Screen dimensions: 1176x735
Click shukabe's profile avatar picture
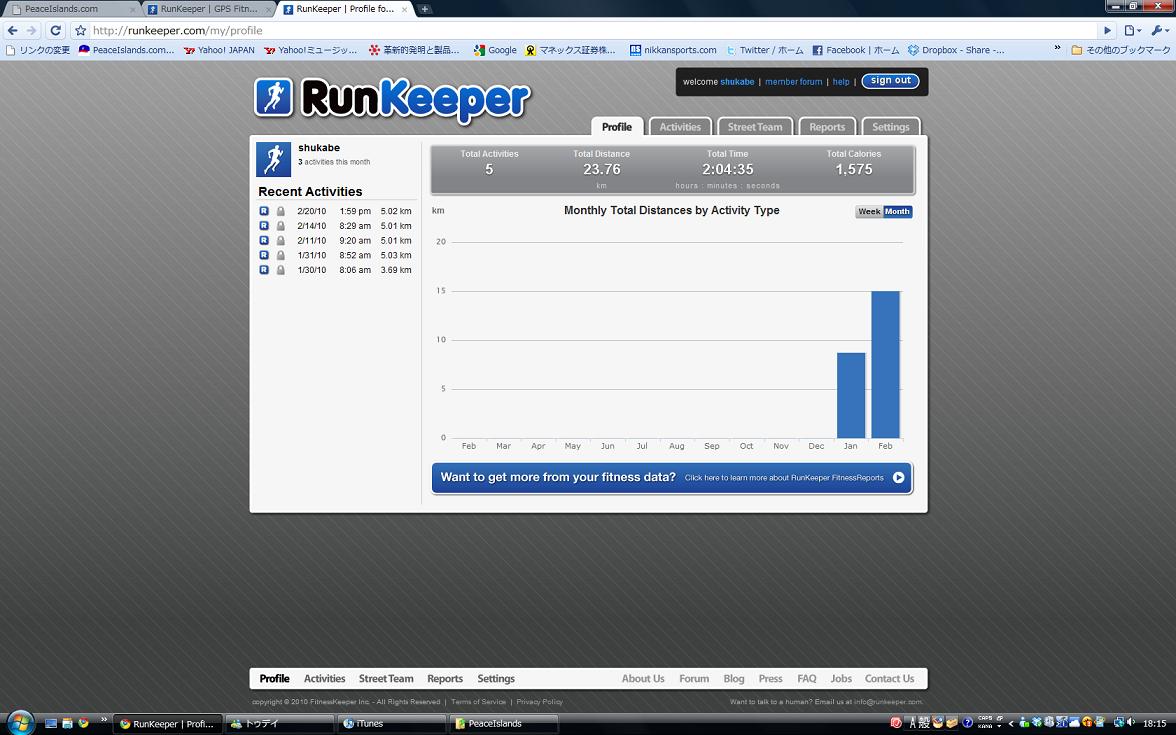pyautogui.click(x=273, y=159)
